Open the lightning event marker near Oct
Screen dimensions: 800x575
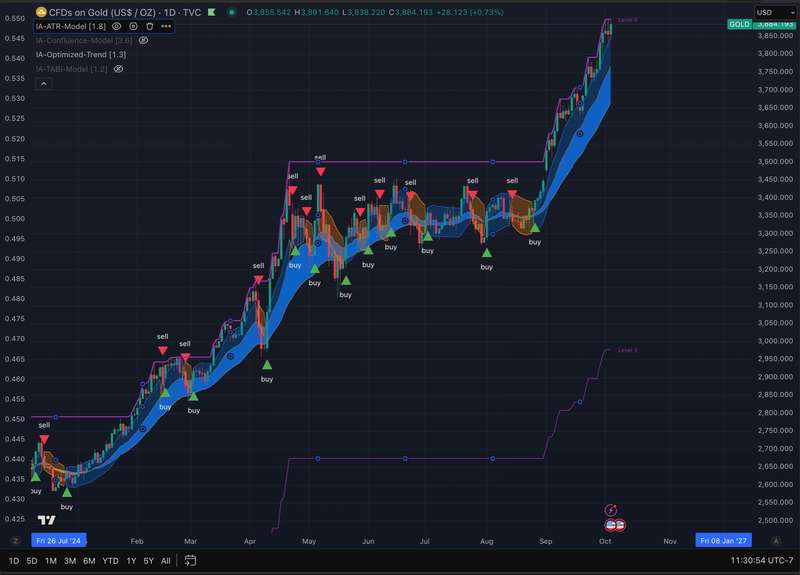(611, 510)
